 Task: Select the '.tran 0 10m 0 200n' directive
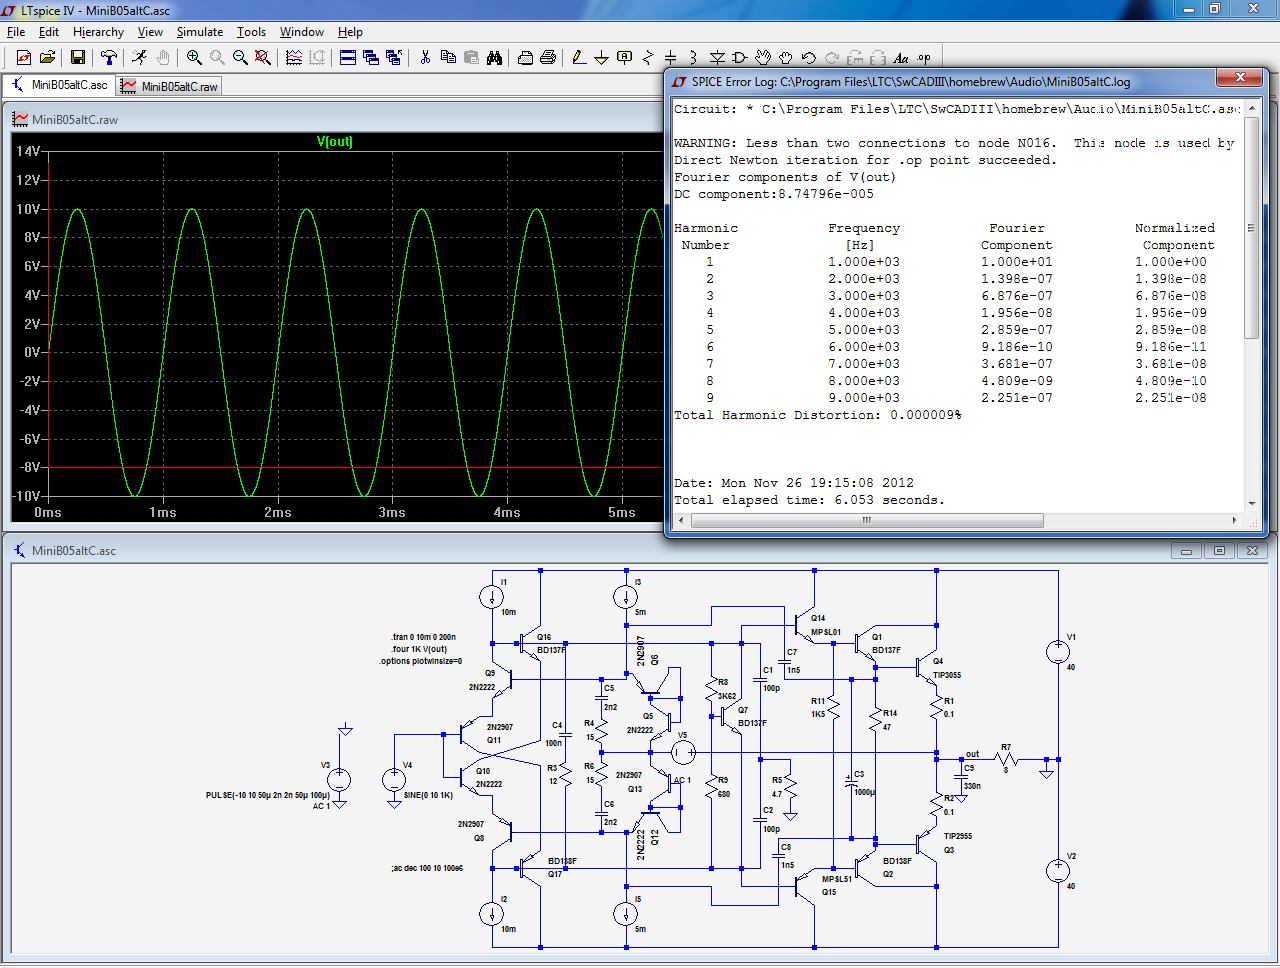click(x=422, y=637)
